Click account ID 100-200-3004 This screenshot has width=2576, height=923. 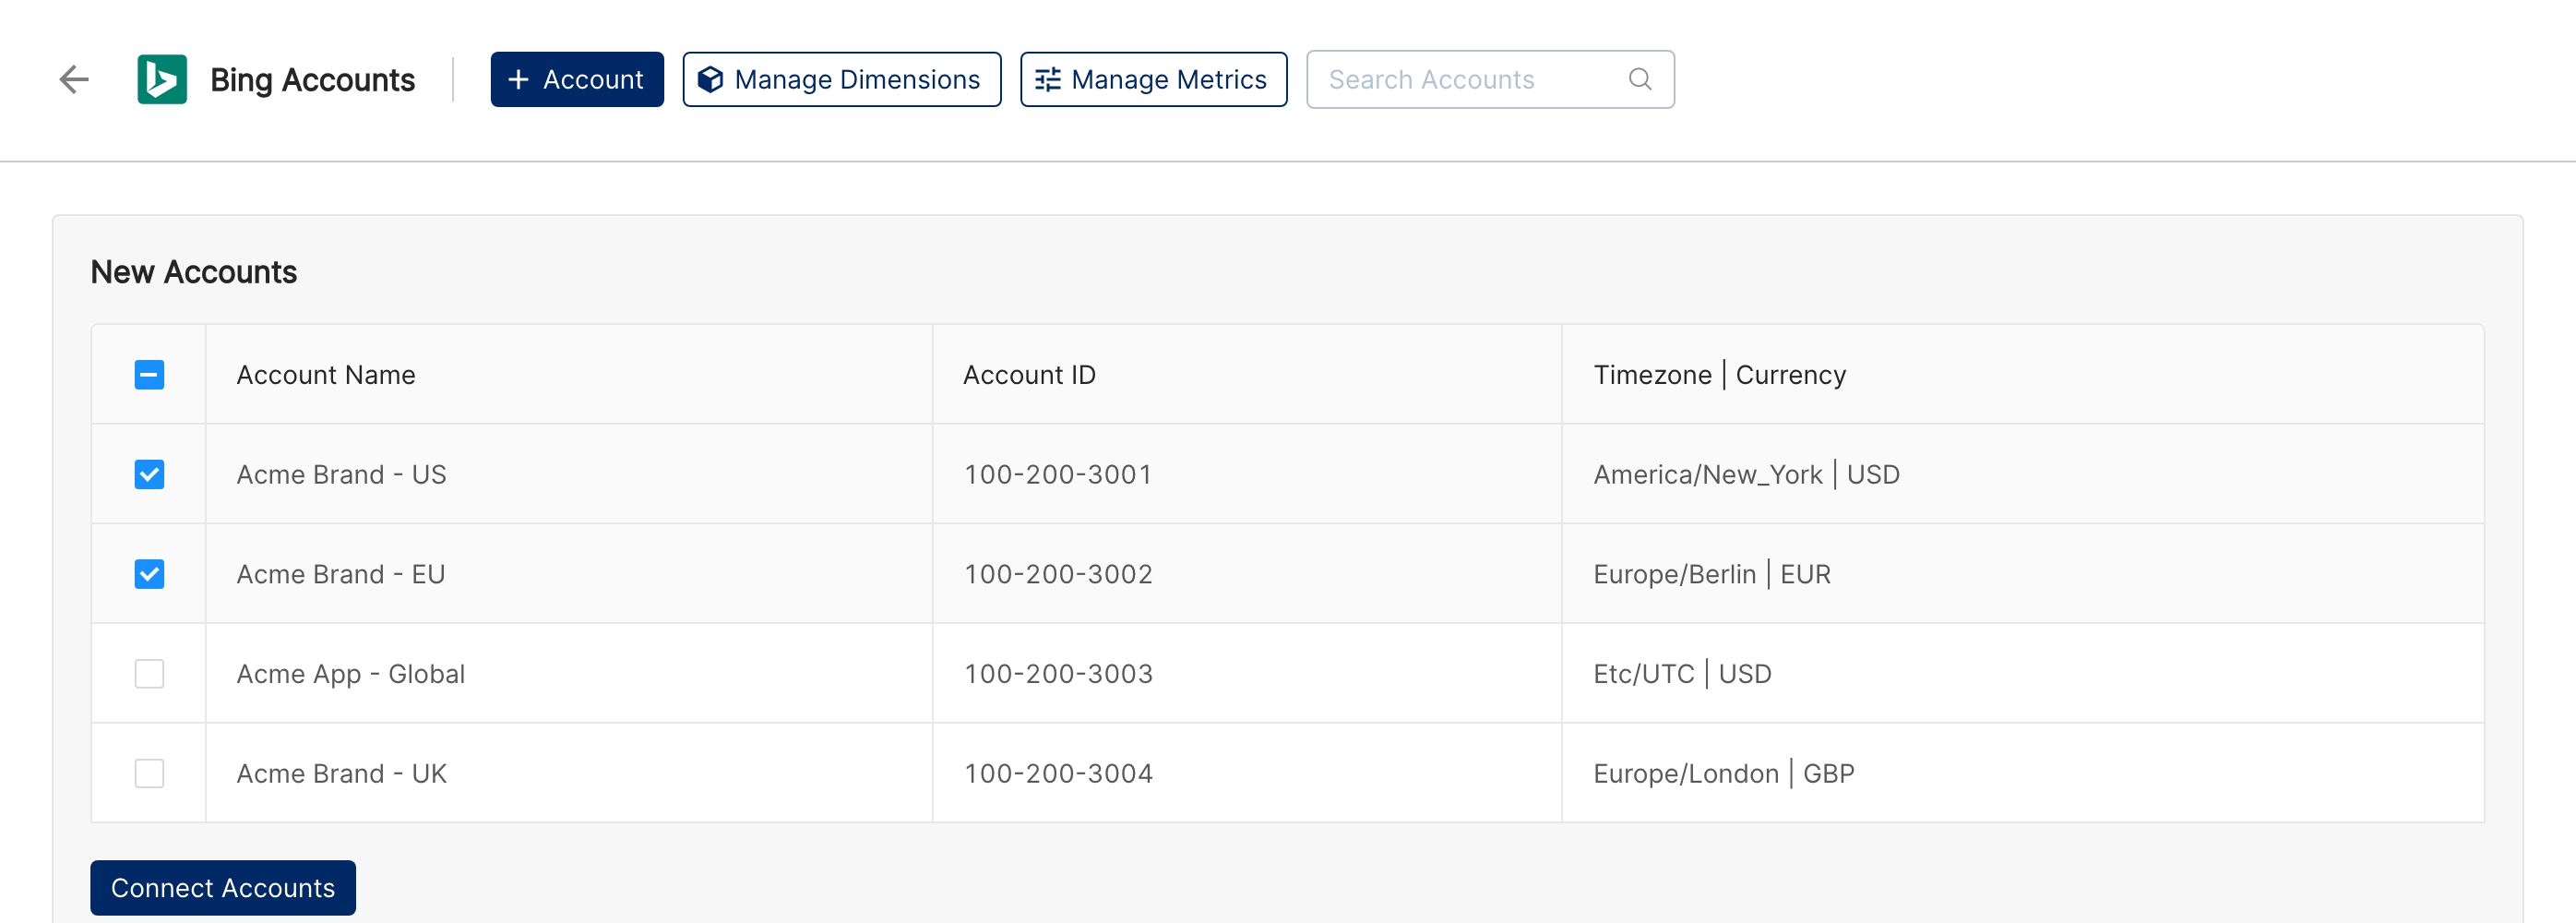pyautogui.click(x=1058, y=773)
